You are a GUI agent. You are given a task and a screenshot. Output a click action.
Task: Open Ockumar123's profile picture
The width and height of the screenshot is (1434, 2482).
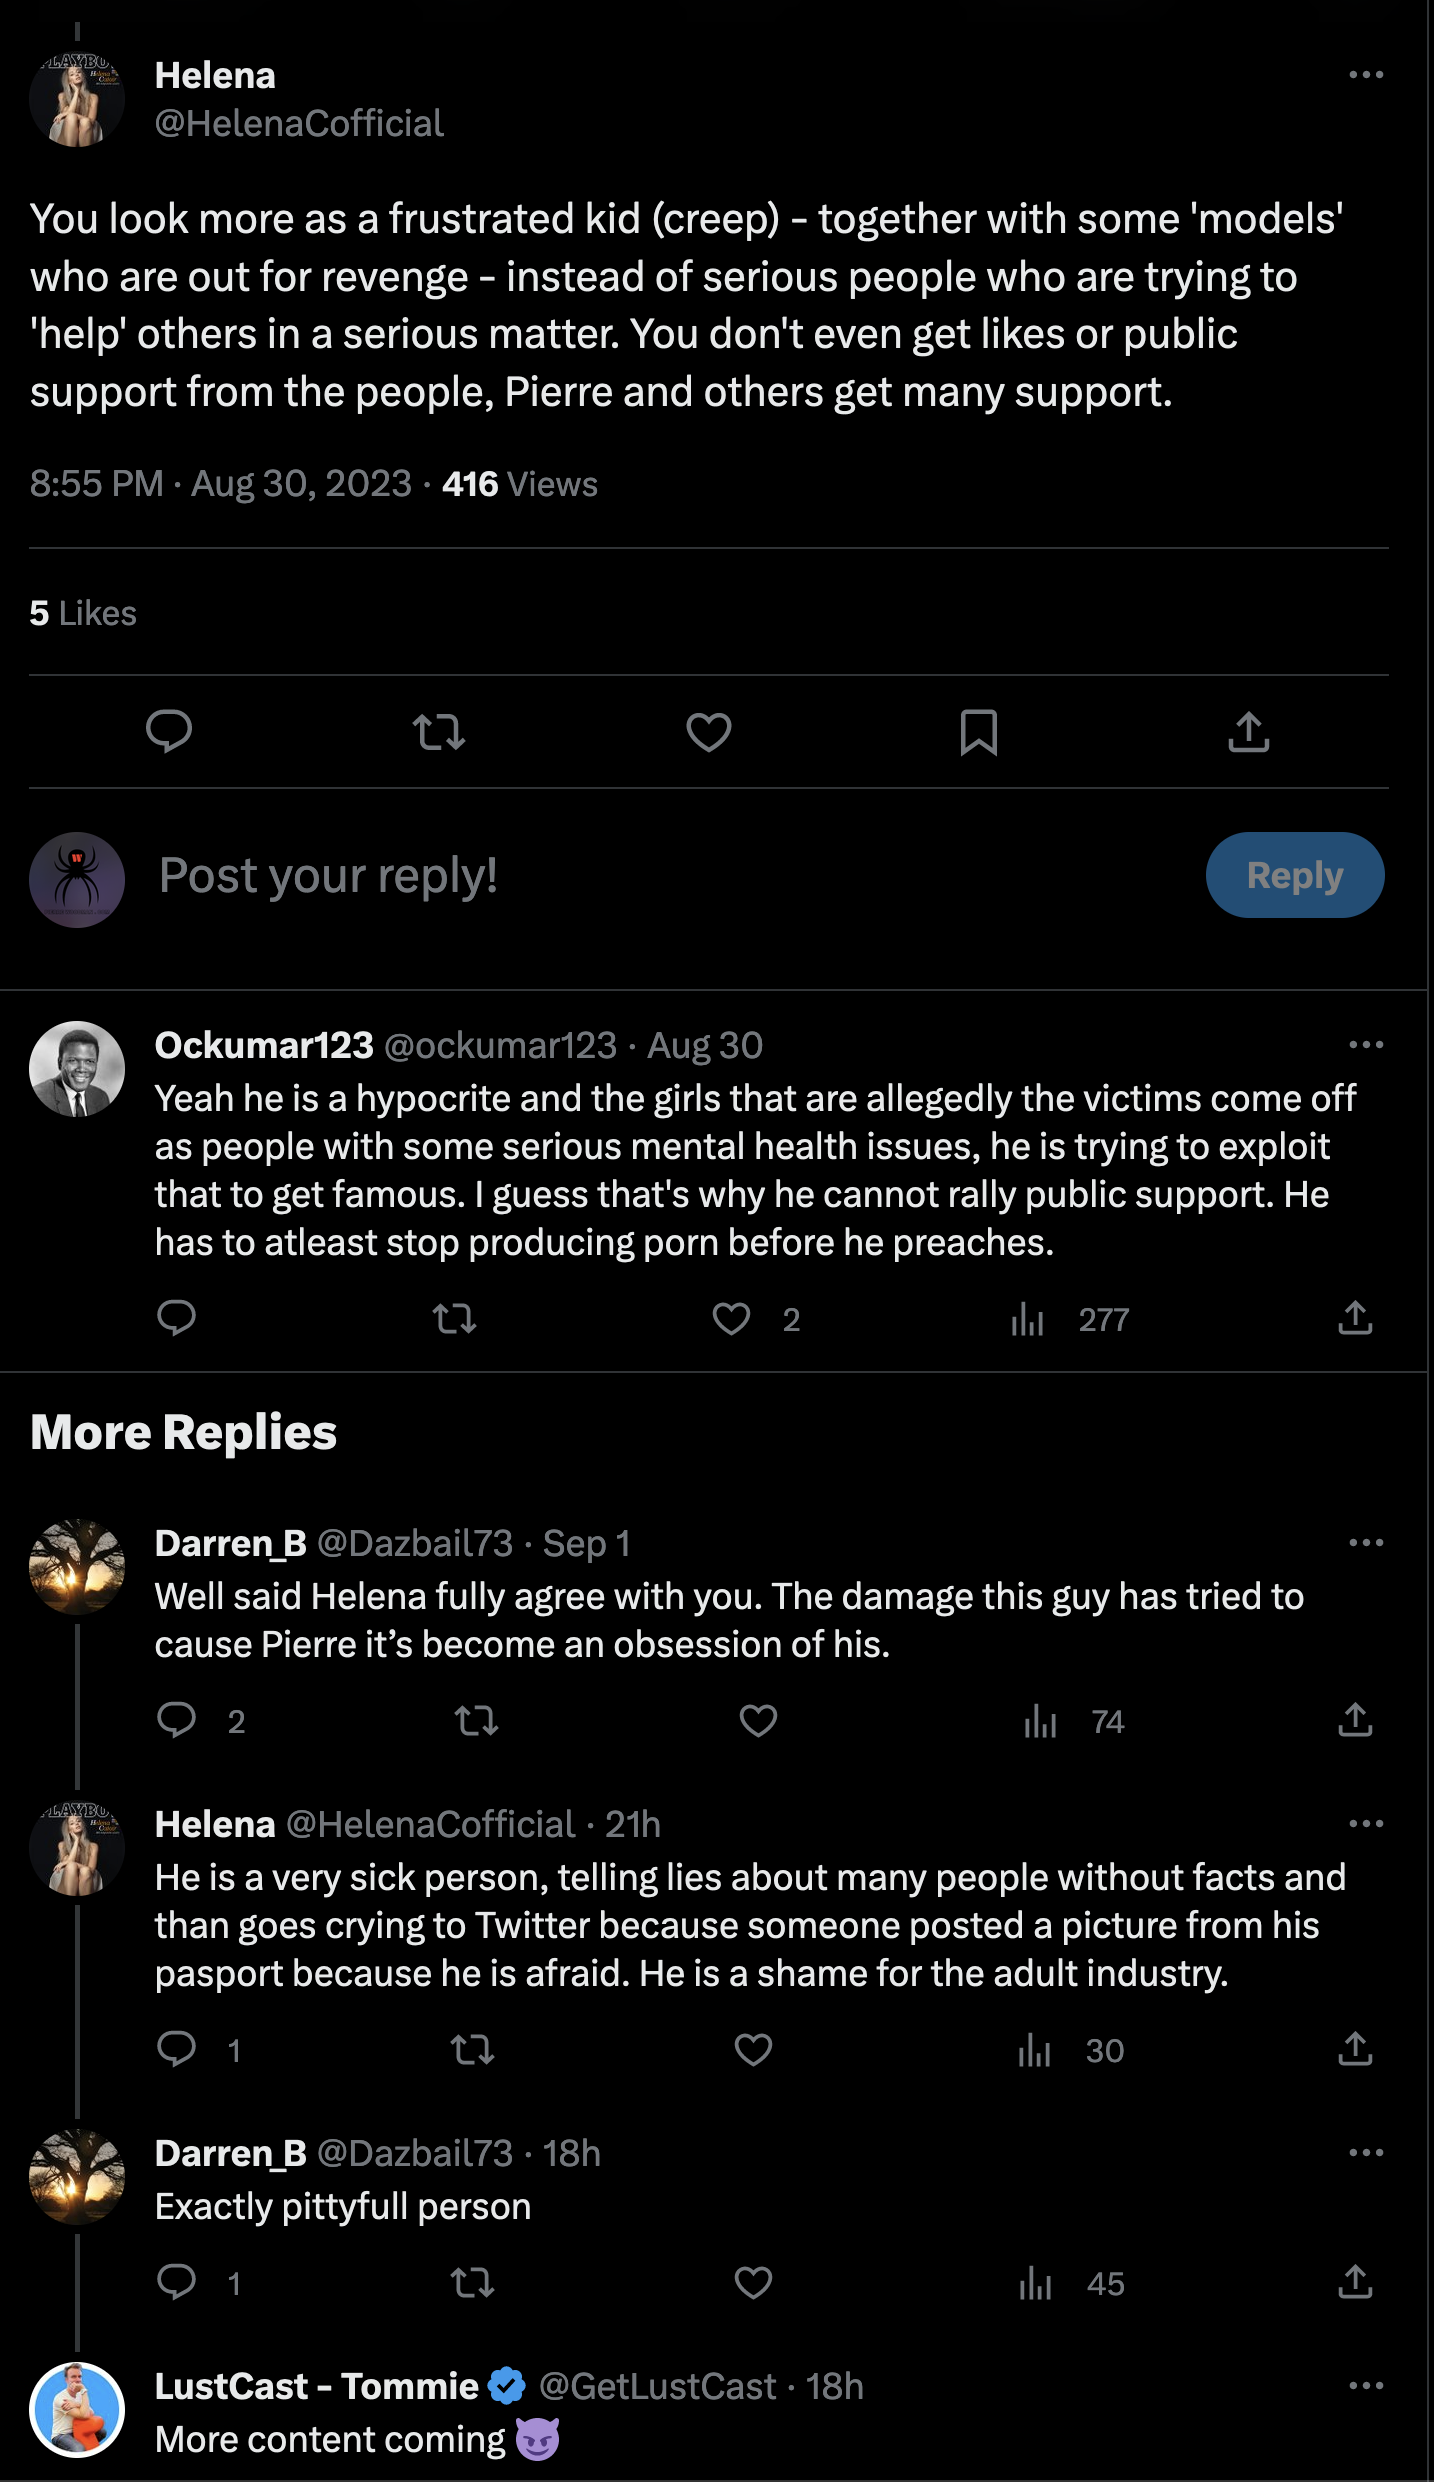(x=77, y=1069)
